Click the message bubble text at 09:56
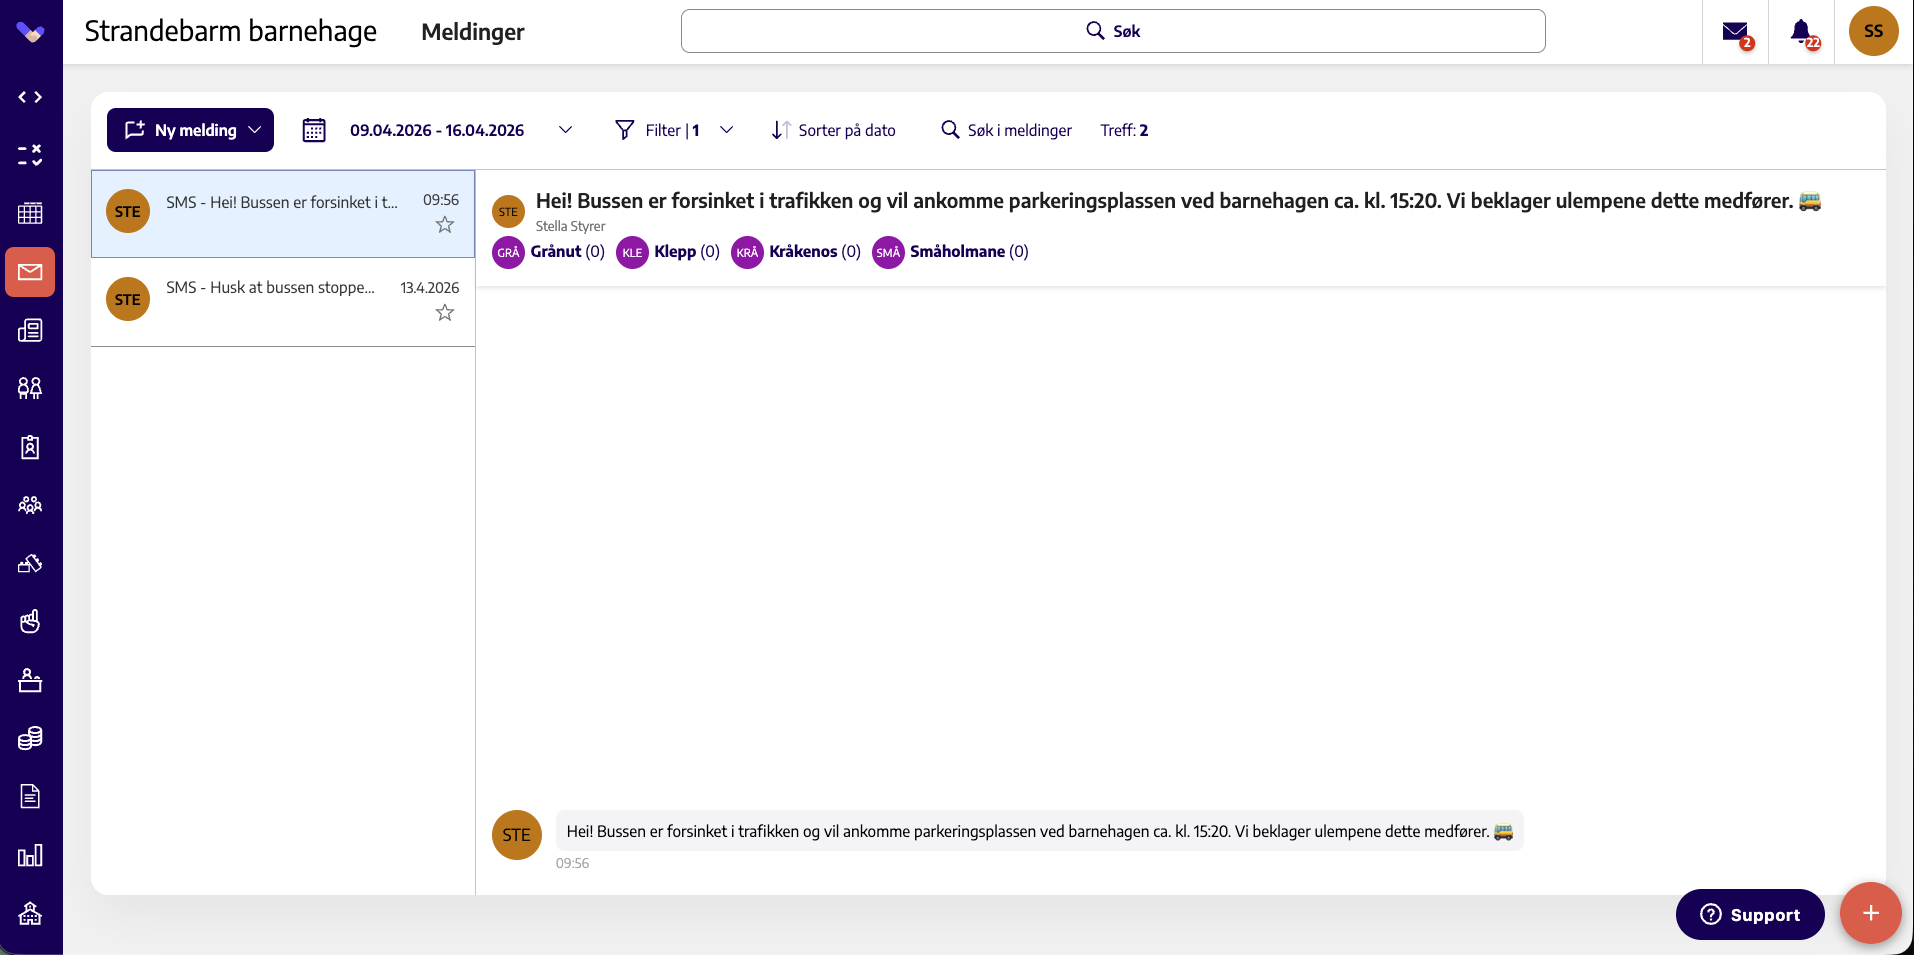 [x=1039, y=831]
